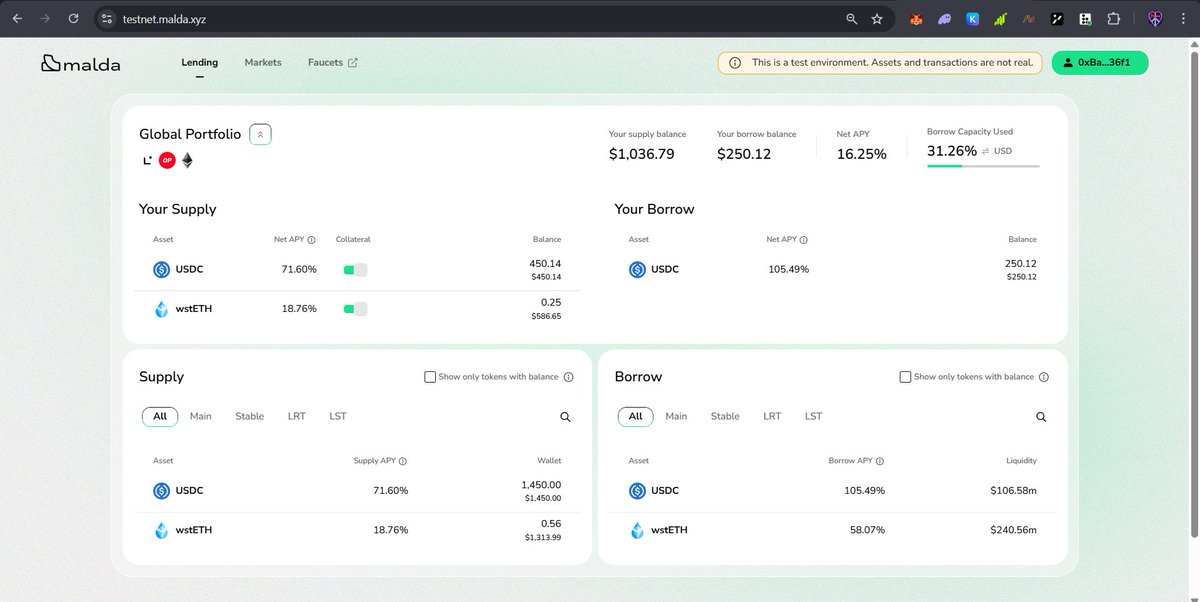Click Net APY info icon in Your Borrow
This screenshot has width=1200, height=602.
pos(804,240)
